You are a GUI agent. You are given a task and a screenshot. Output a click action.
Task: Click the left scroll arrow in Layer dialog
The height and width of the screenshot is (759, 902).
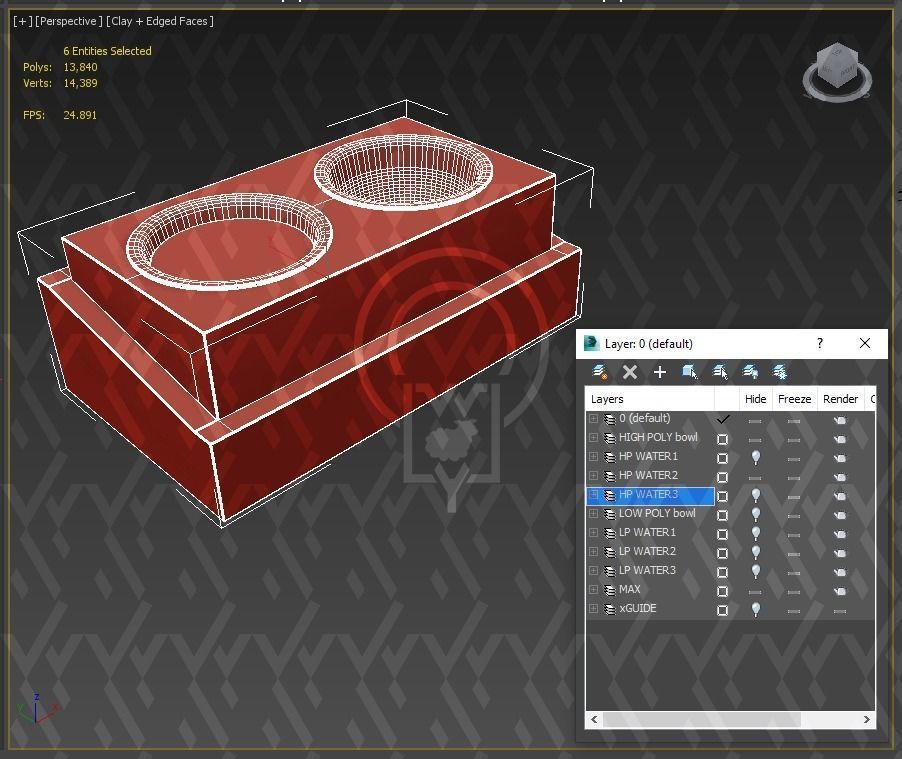[x=594, y=719]
